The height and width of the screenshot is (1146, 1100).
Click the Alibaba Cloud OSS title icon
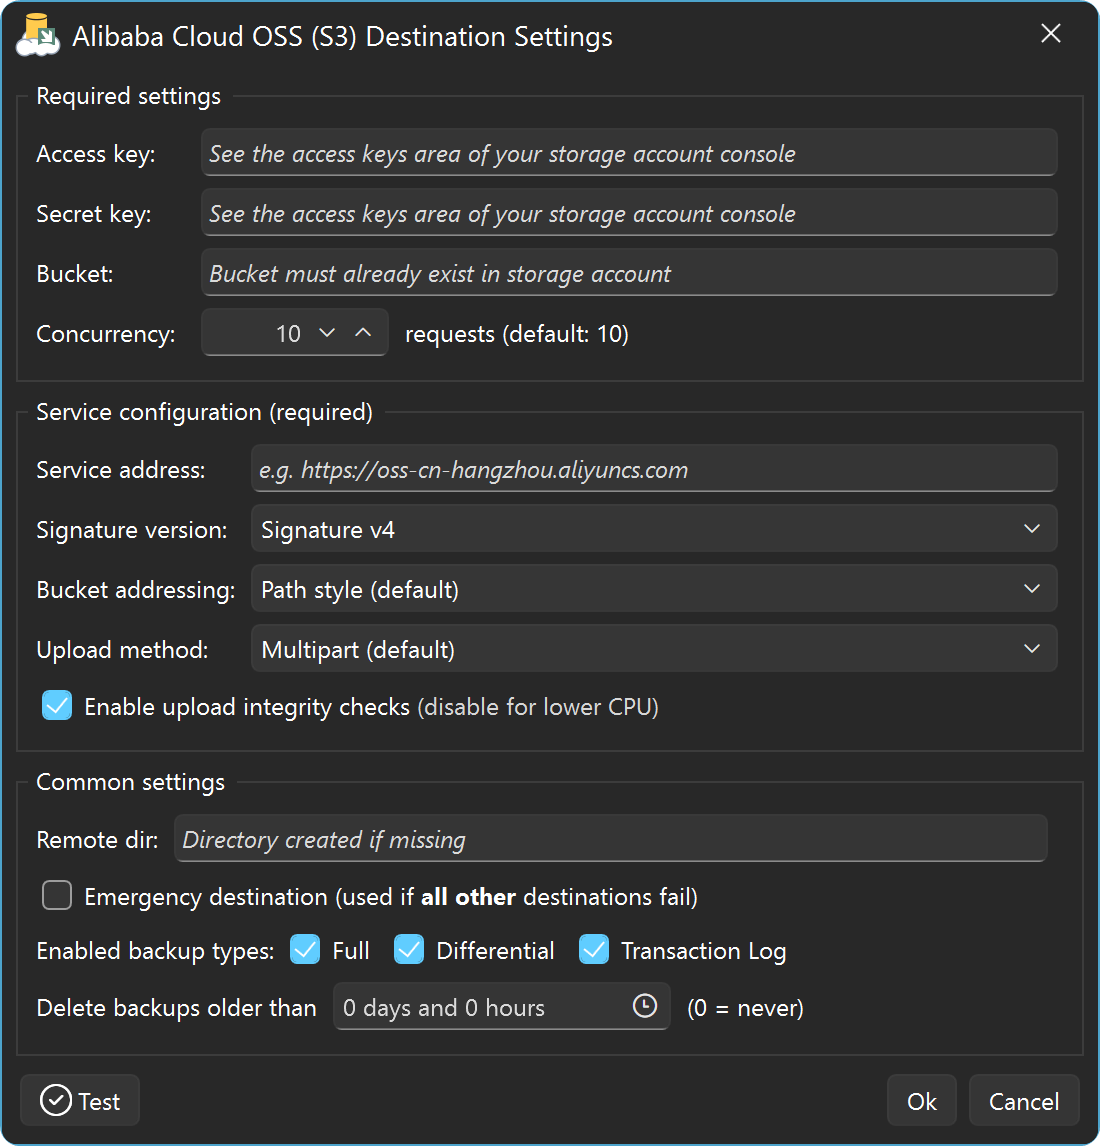(x=38, y=35)
